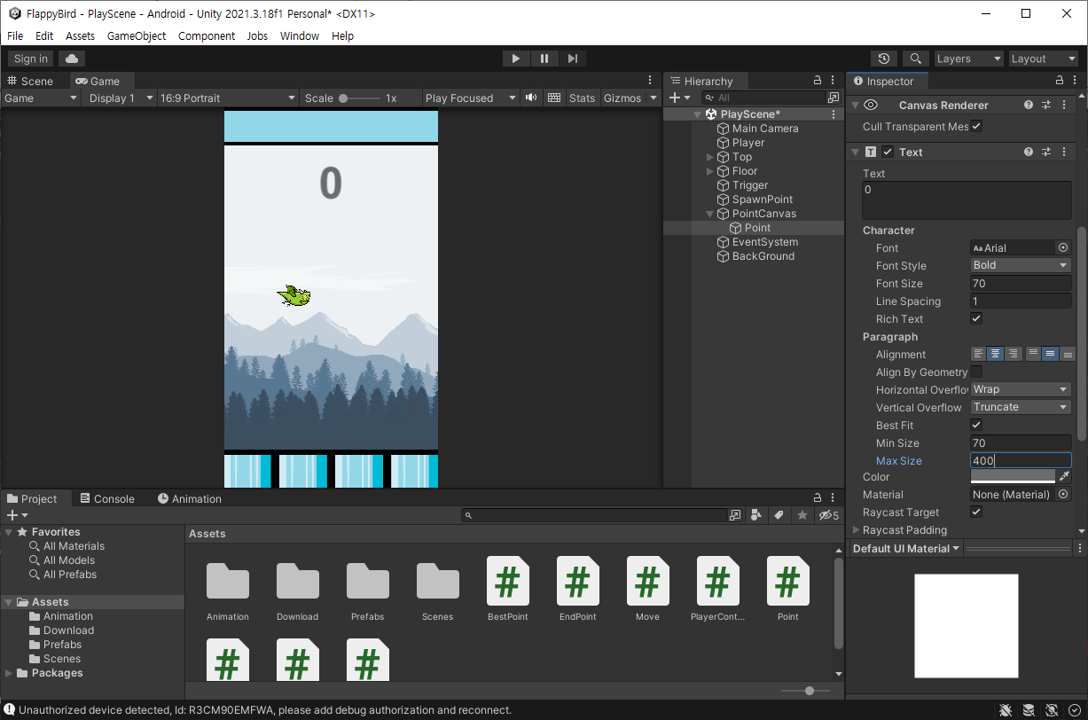This screenshot has height=720, width=1088.
Task: Open the Horizontal Overflow Wrap dropdown
Action: 1020,390
